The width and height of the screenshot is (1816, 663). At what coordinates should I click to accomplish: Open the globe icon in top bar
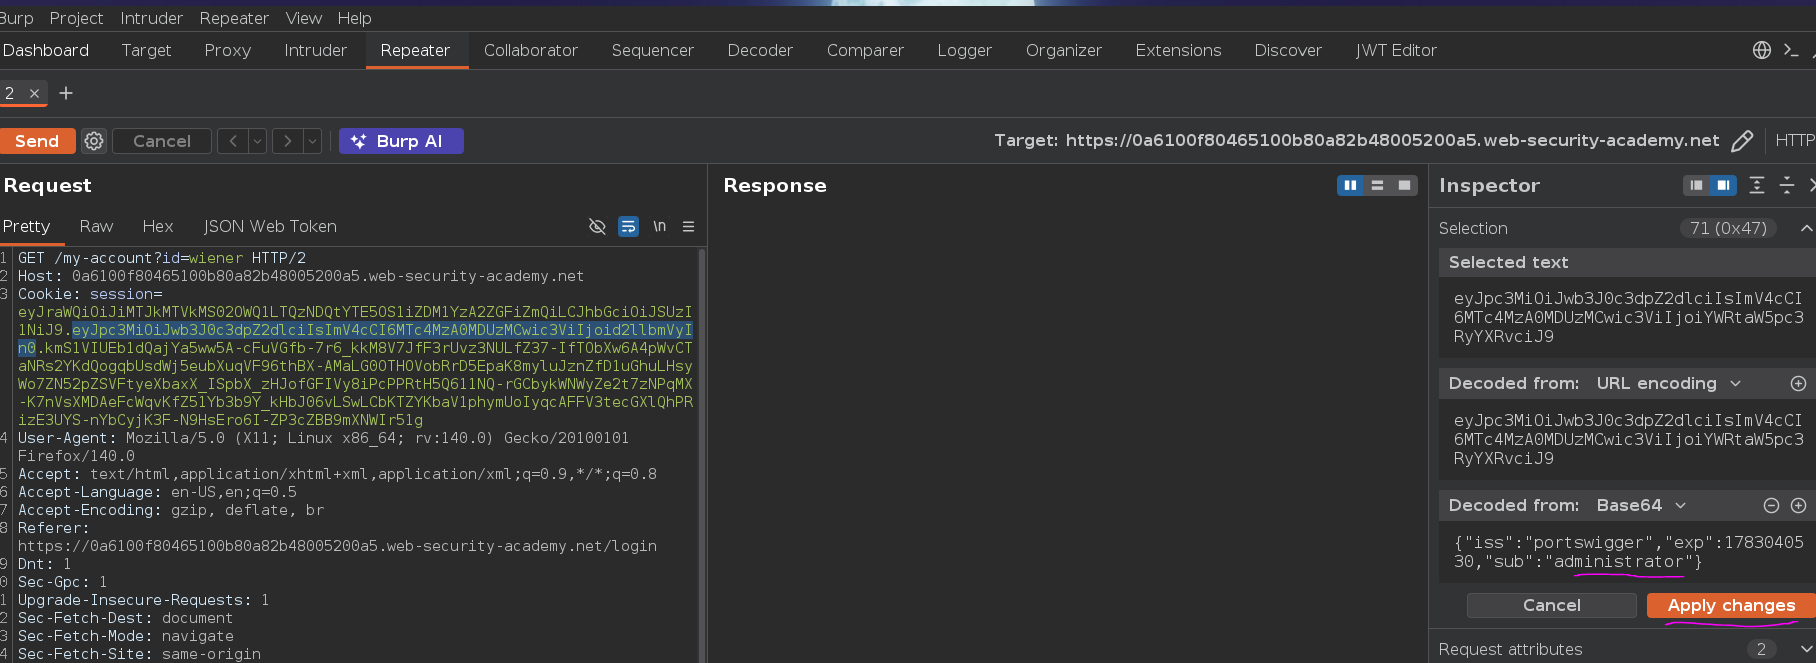[1762, 50]
